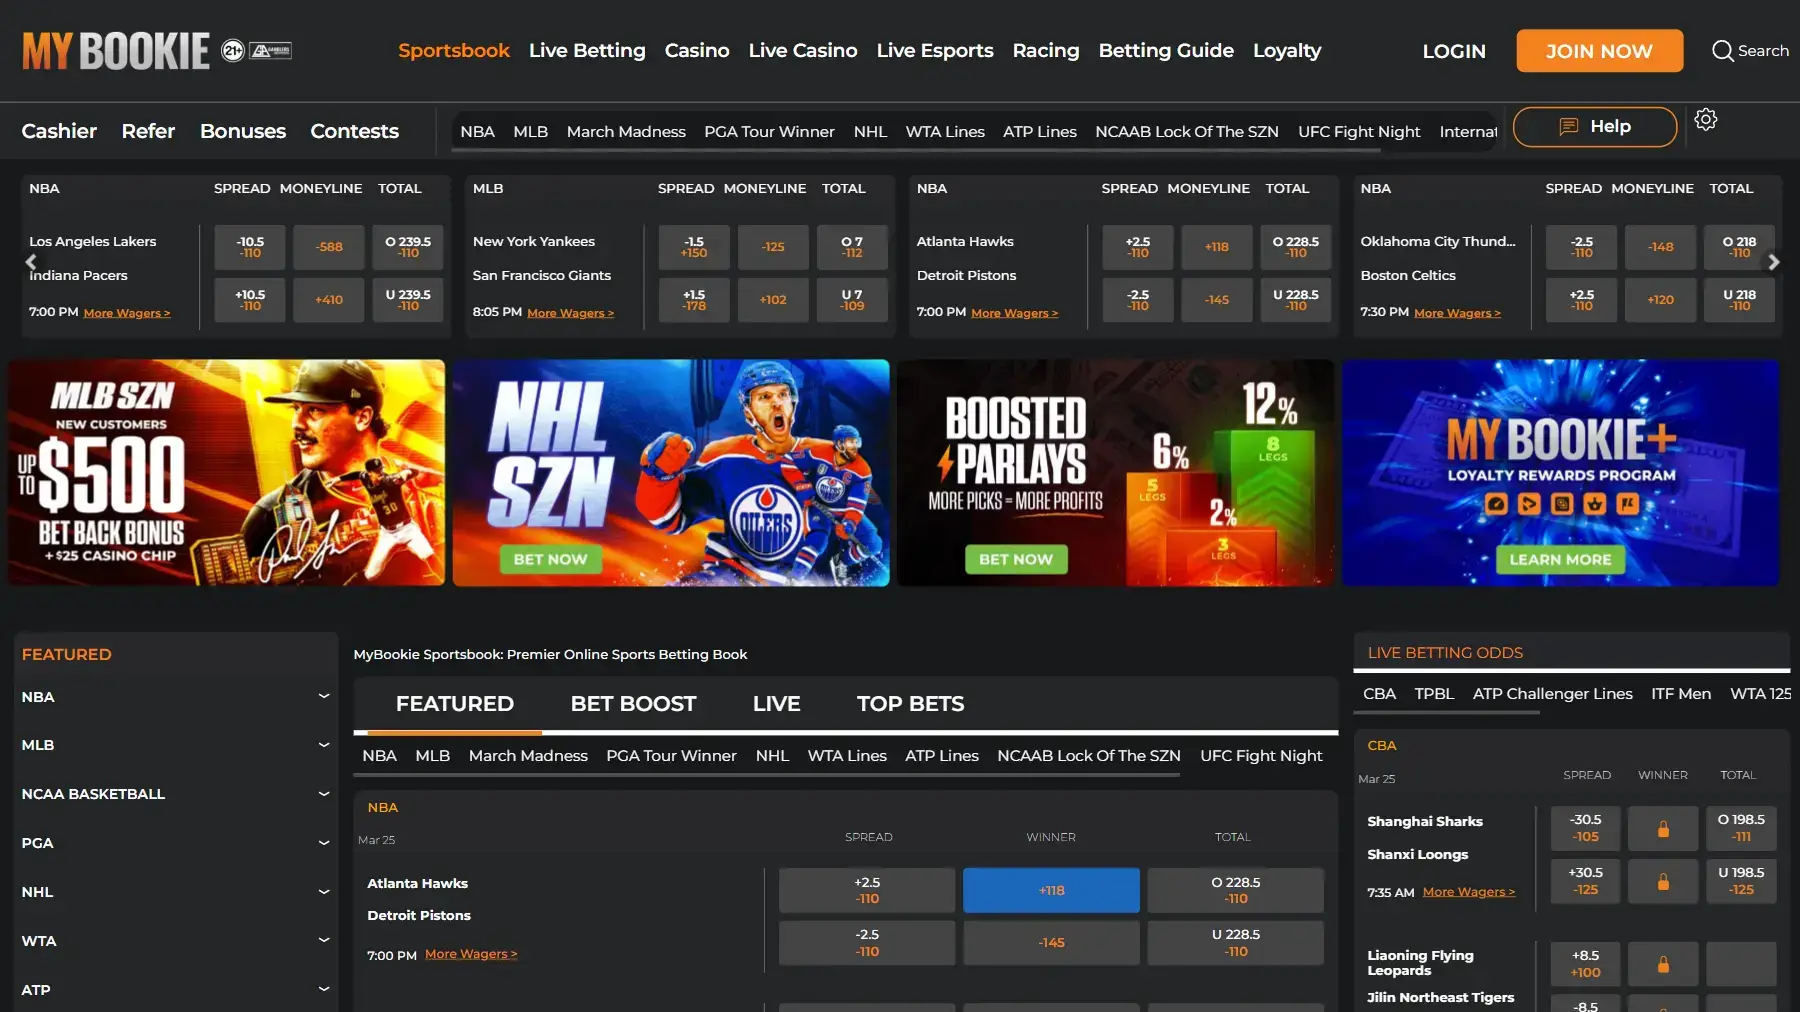Select the TPBL live odds tab

[1434, 694]
